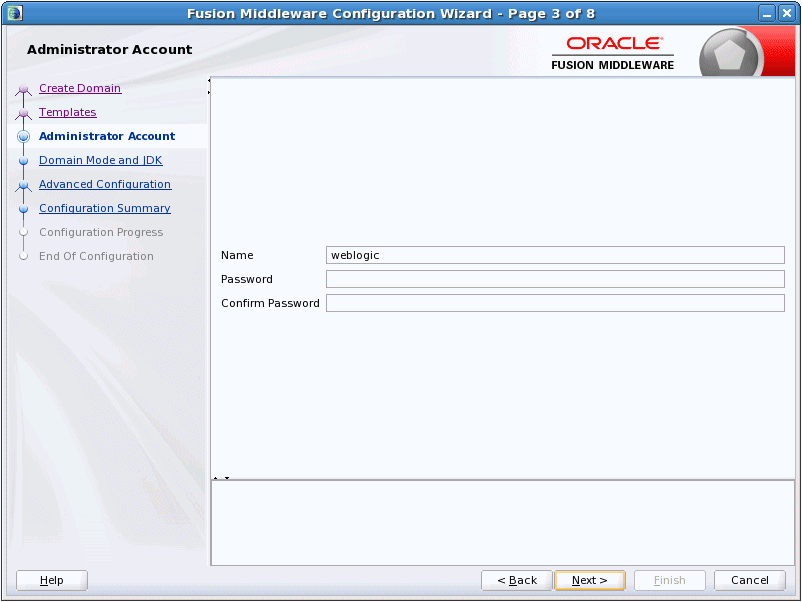Viewport: 802px width, 602px height.
Task: Toggle the message pane using splitter arrows
Action: [x=221, y=478]
